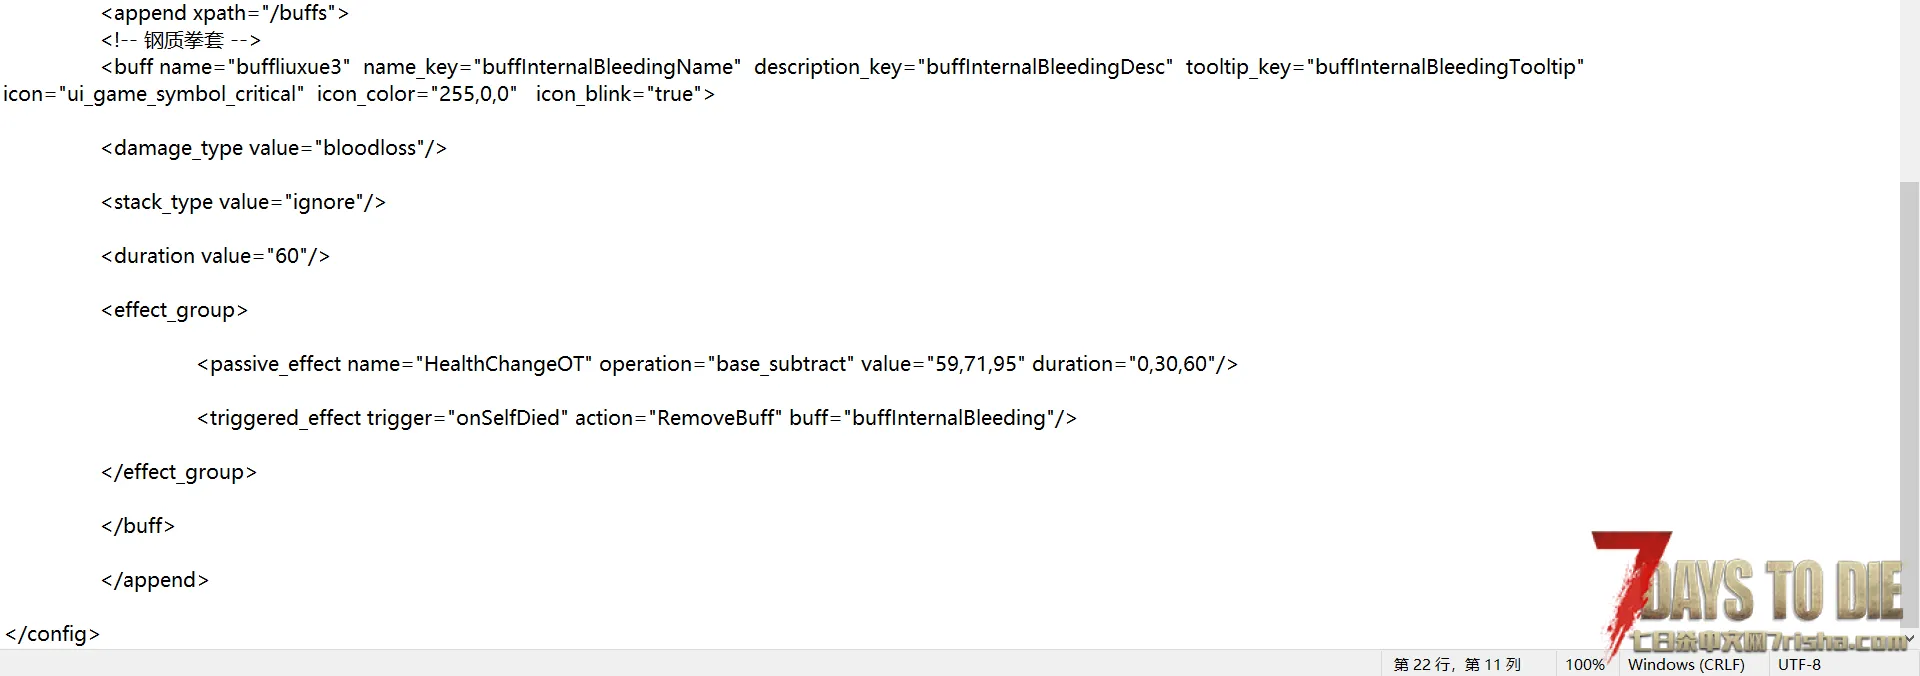Click the 100% zoom level in status bar
This screenshot has width=1920, height=676.
(x=1584, y=664)
